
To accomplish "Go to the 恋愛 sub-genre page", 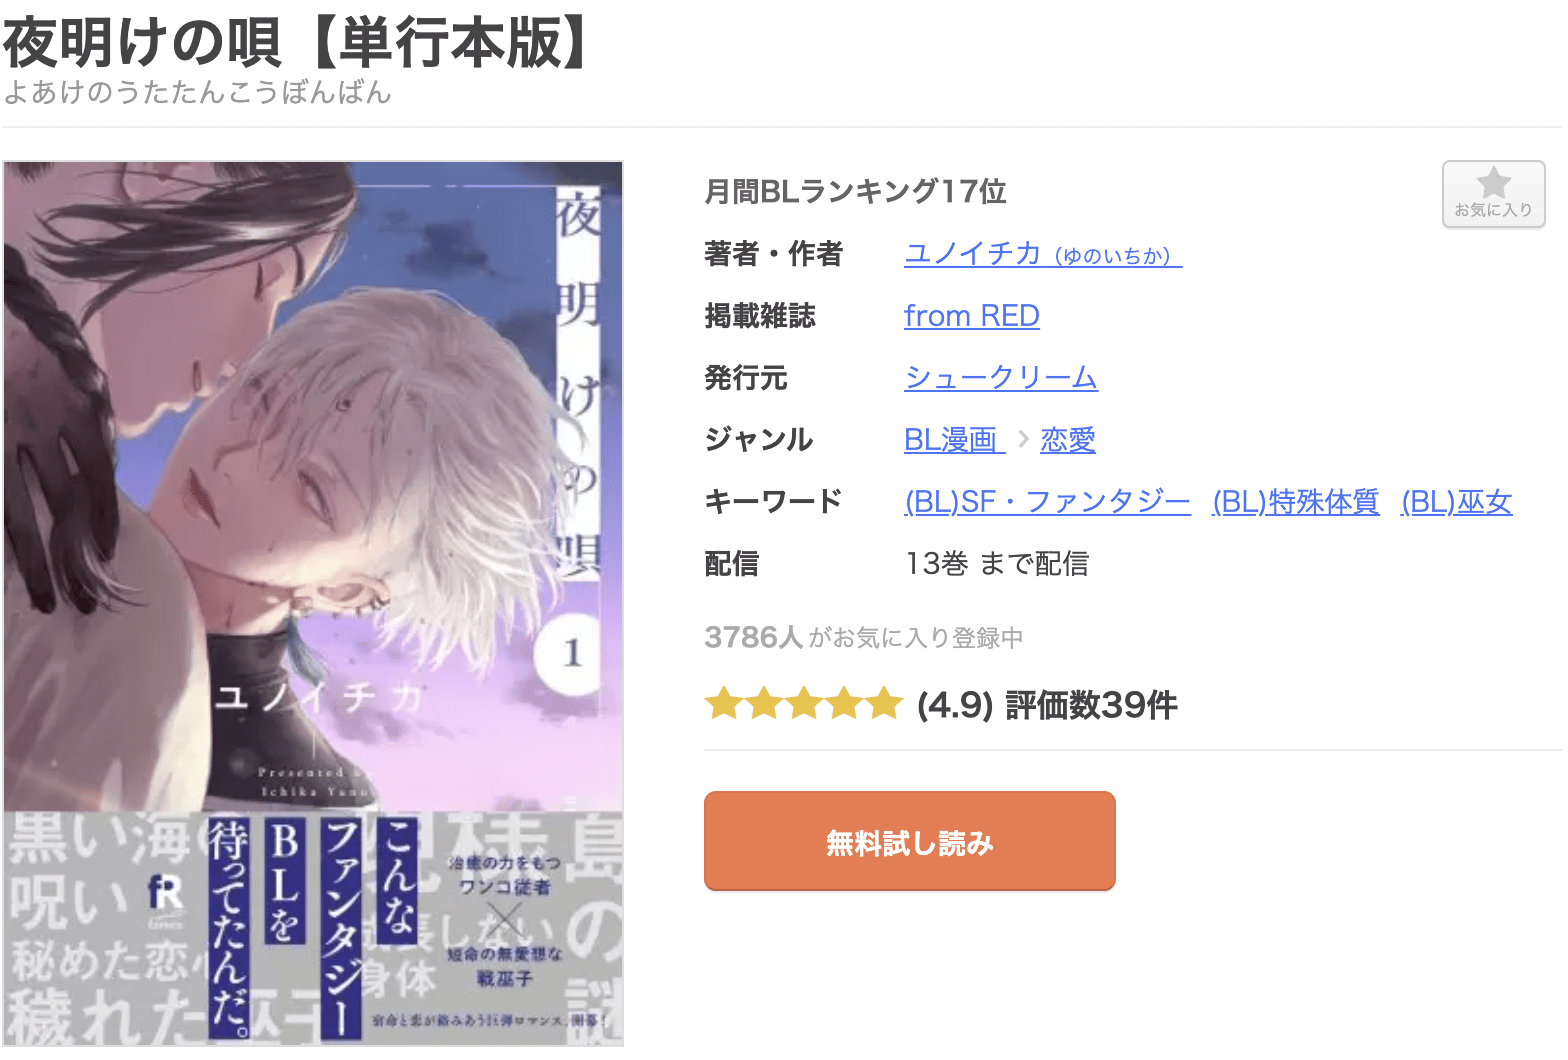I will coord(1068,440).
